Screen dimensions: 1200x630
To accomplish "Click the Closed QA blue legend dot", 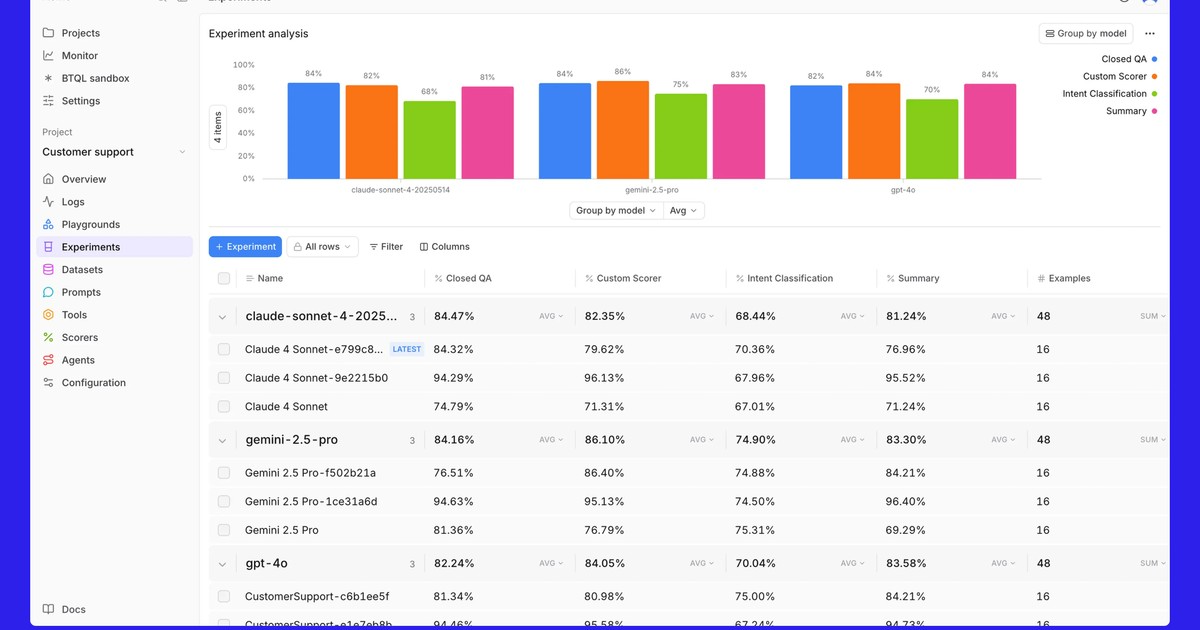I will (x=1155, y=59).
